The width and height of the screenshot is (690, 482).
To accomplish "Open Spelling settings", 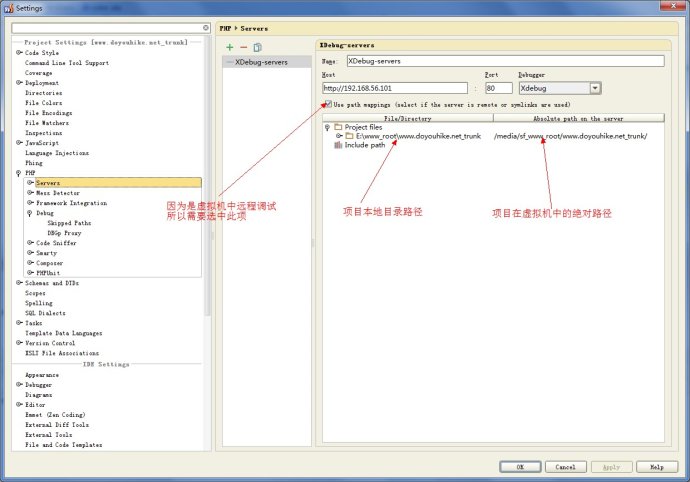I will click(x=39, y=303).
